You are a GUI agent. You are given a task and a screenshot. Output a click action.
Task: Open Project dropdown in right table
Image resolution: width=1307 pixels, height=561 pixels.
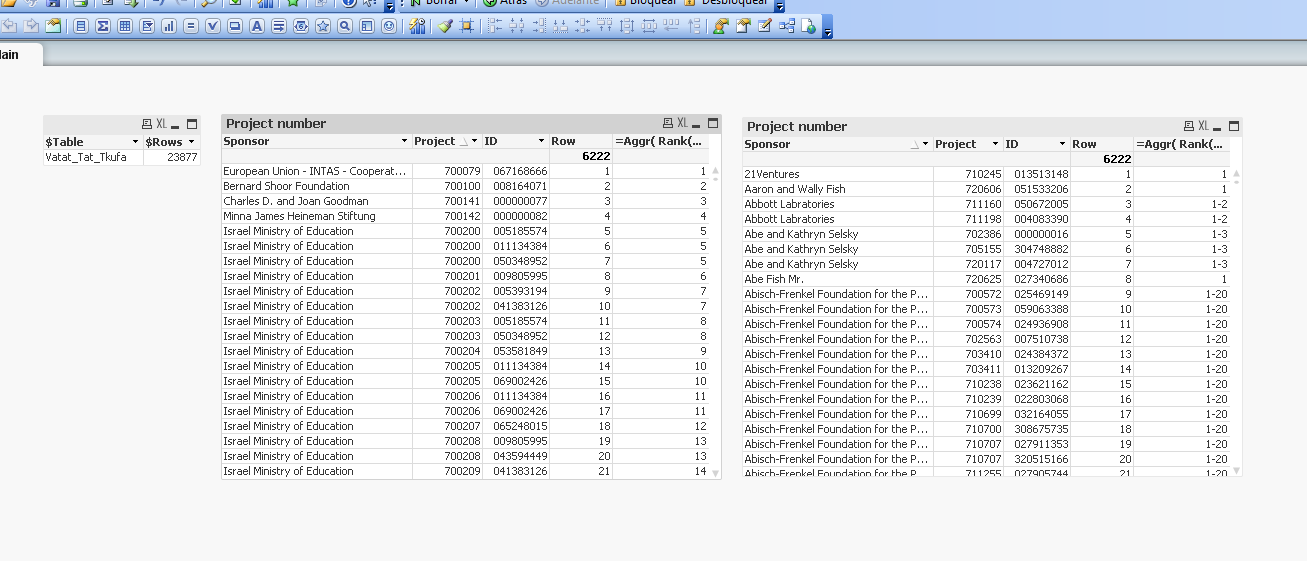click(995, 145)
